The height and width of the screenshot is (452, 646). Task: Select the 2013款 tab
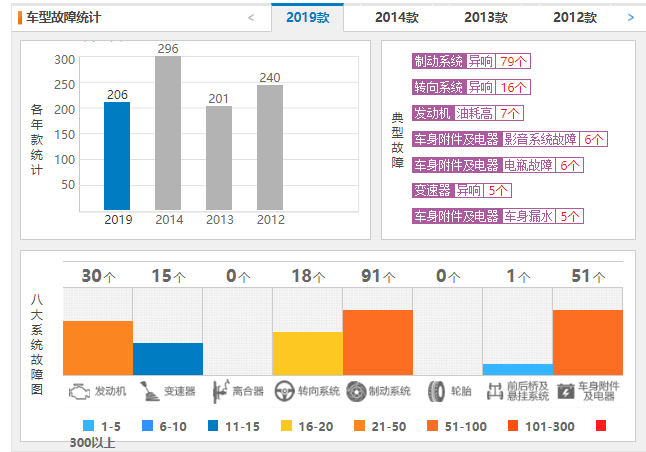click(x=485, y=17)
